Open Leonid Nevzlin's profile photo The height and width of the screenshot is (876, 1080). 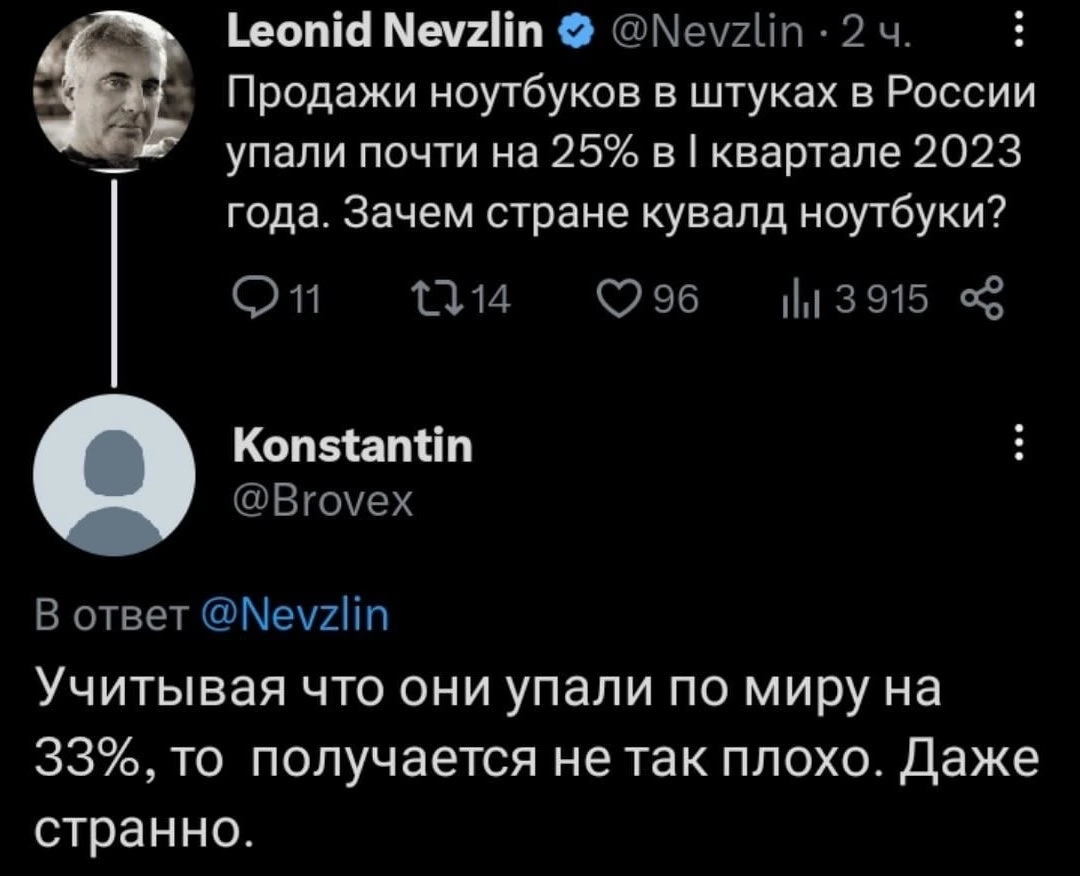[x=114, y=90]
